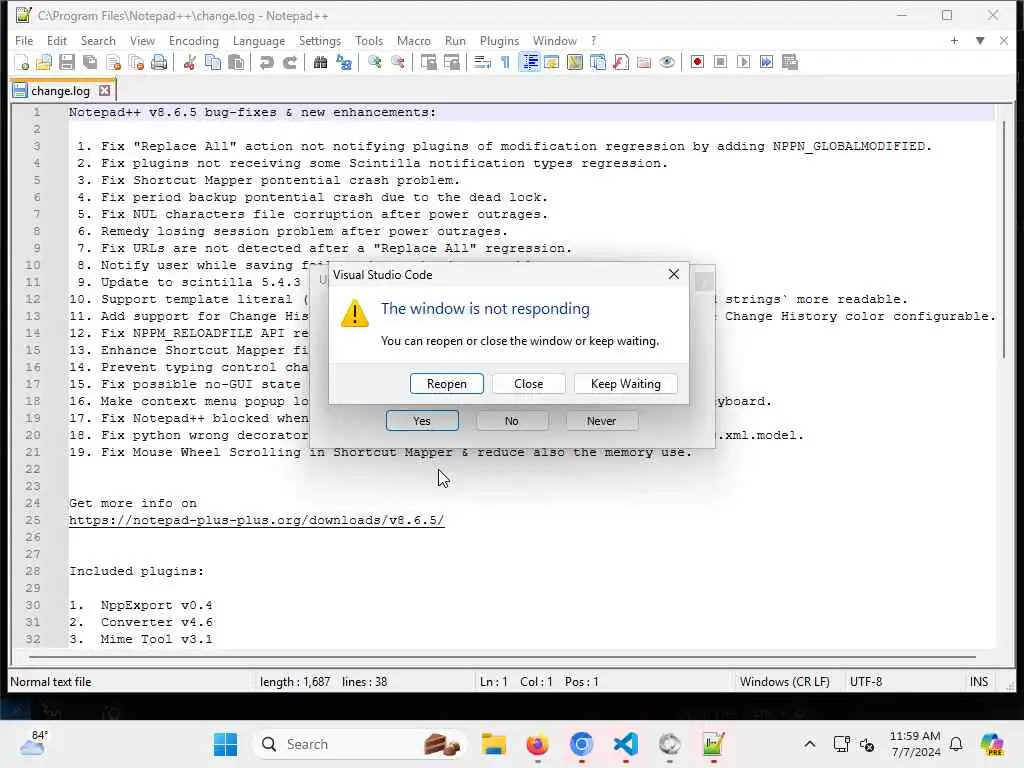The width and height of the screenshot is (1024, 768).
Task: Click Windows (CR LF) in status bar
Action: [x=784, y=682]
